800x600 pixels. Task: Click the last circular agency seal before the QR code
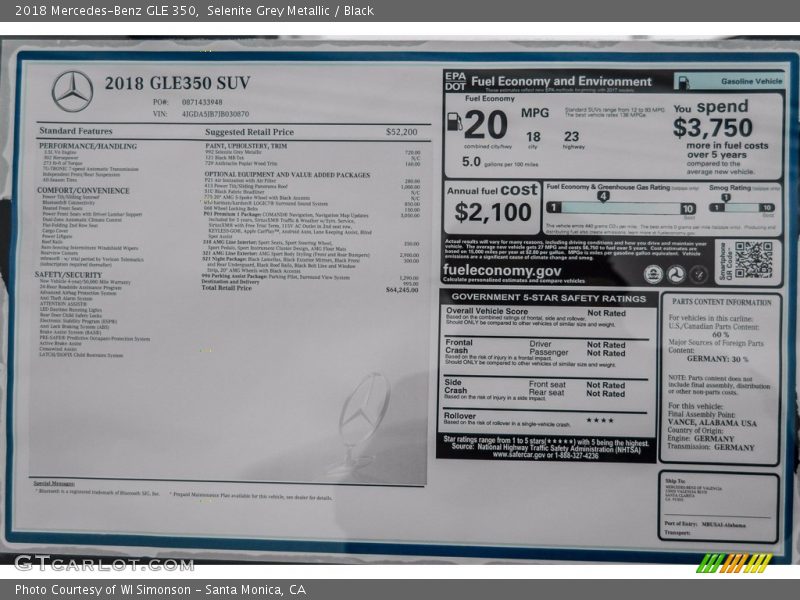(x=698, y=274)
